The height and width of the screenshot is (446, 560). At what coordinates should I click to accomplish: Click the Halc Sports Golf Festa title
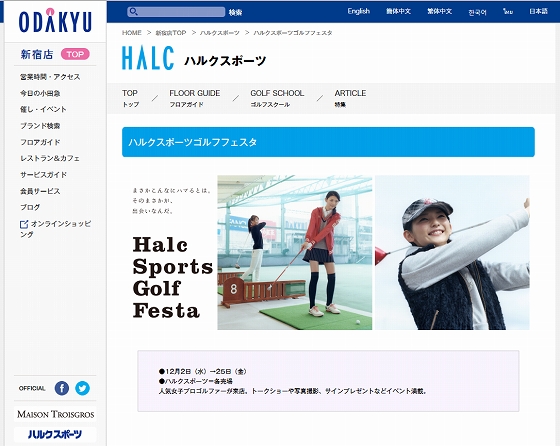click(x=172, y=277)
